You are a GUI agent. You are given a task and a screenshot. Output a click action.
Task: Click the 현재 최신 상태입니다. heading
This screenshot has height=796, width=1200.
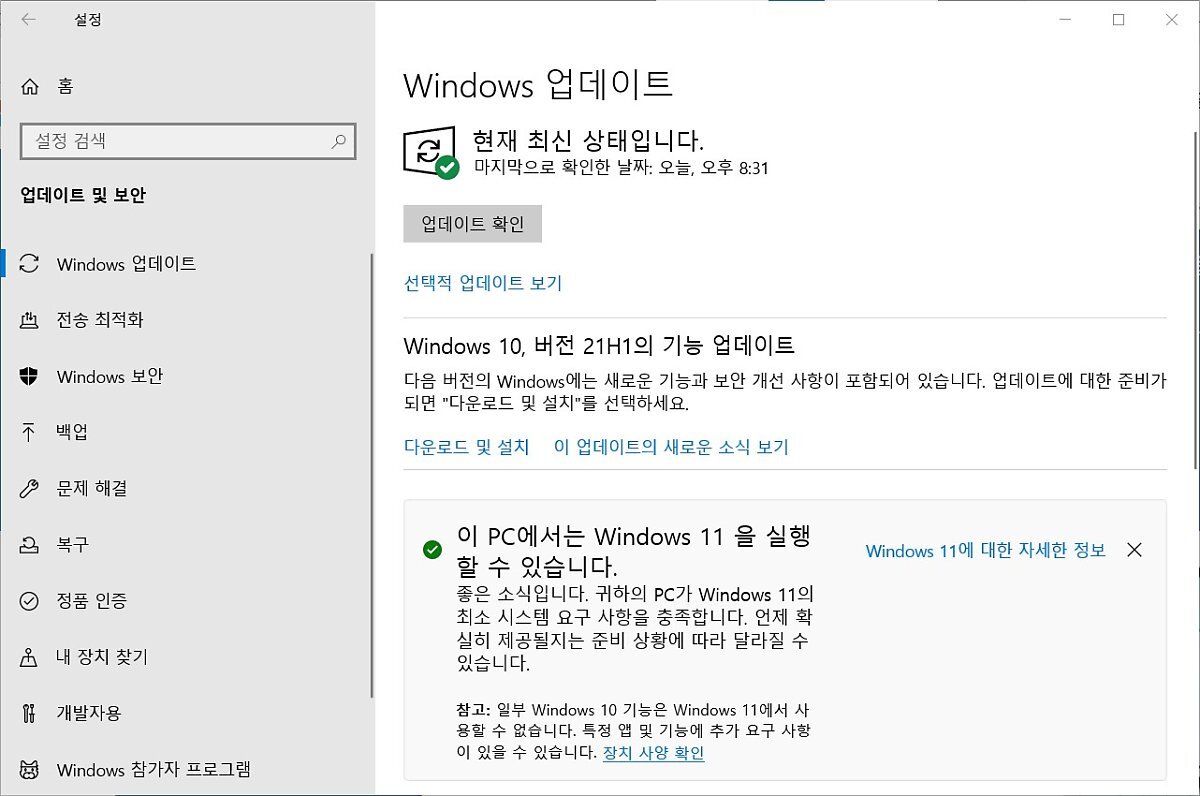(x=589, y=140)
